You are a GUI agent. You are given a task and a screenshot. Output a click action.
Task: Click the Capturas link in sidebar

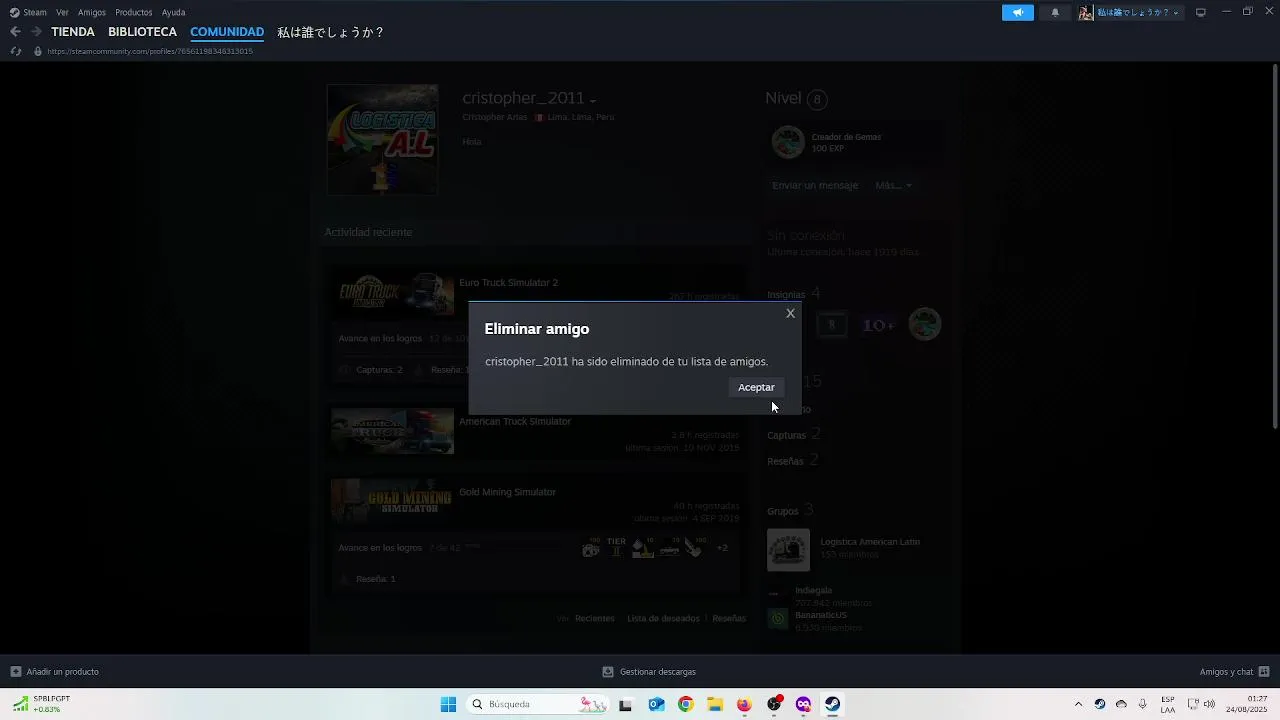point(786,435)
